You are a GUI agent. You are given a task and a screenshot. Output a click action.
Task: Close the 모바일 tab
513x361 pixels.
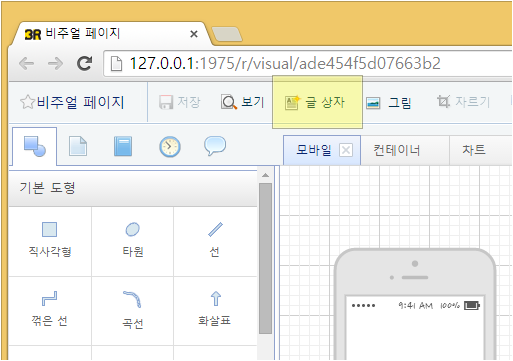coord(346,150)
